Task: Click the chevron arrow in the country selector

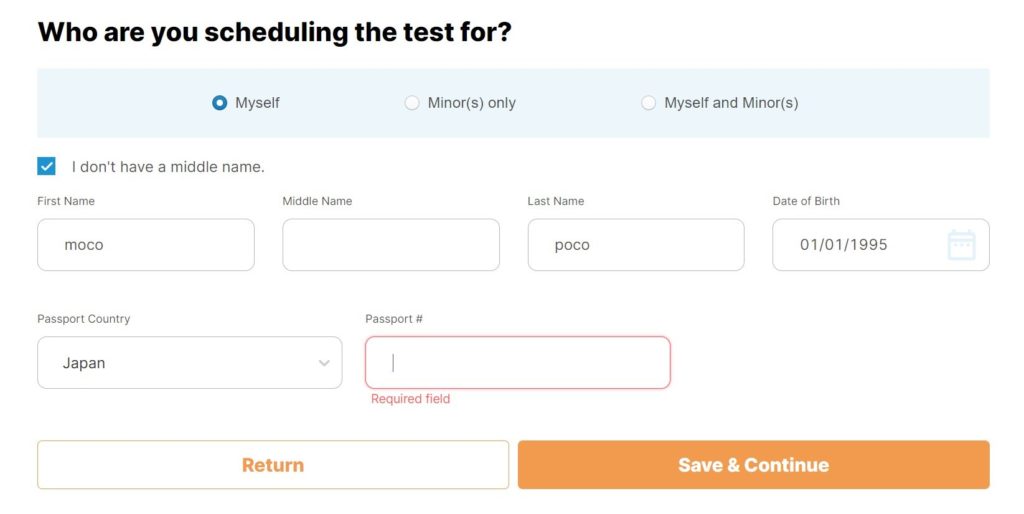Action: tap(324, 363)
